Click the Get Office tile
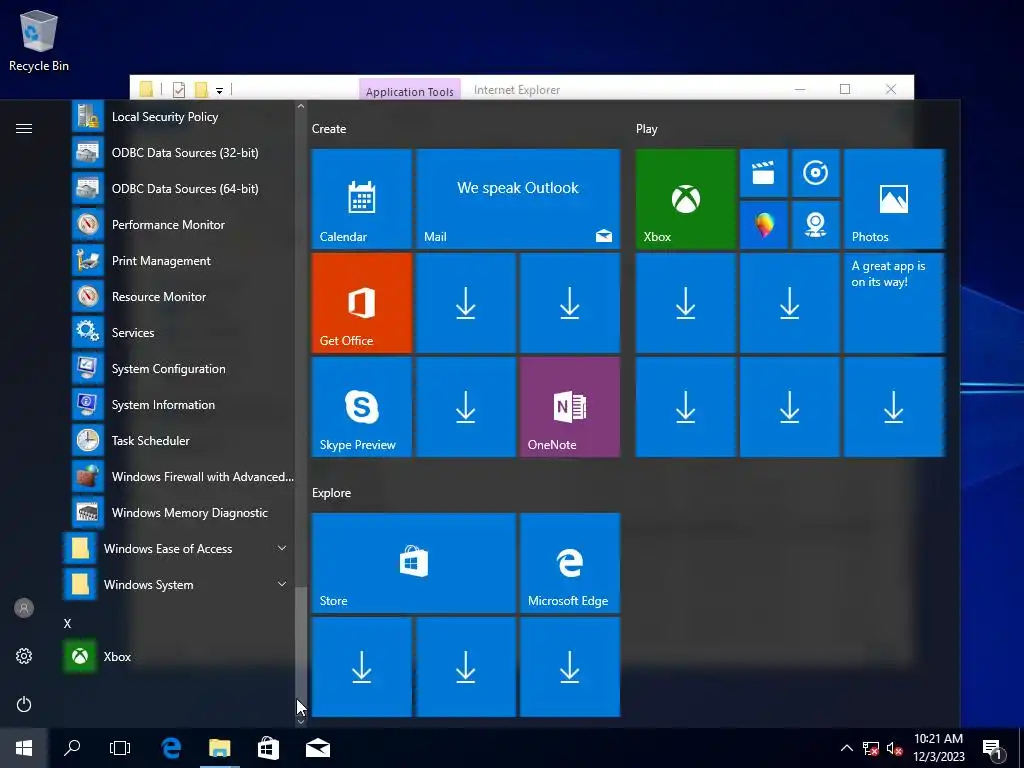The width and height of the screenshot is (1024, 768). tap(361, 303)
